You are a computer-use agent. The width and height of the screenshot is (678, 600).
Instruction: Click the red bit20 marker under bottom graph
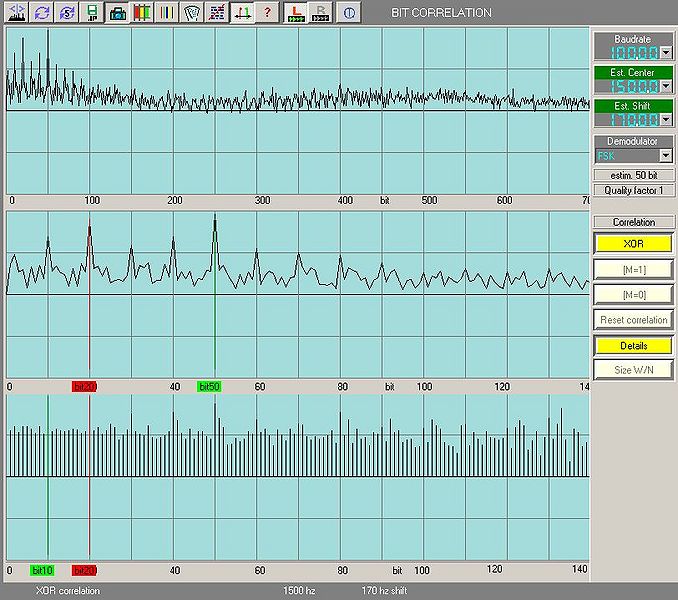84,570
